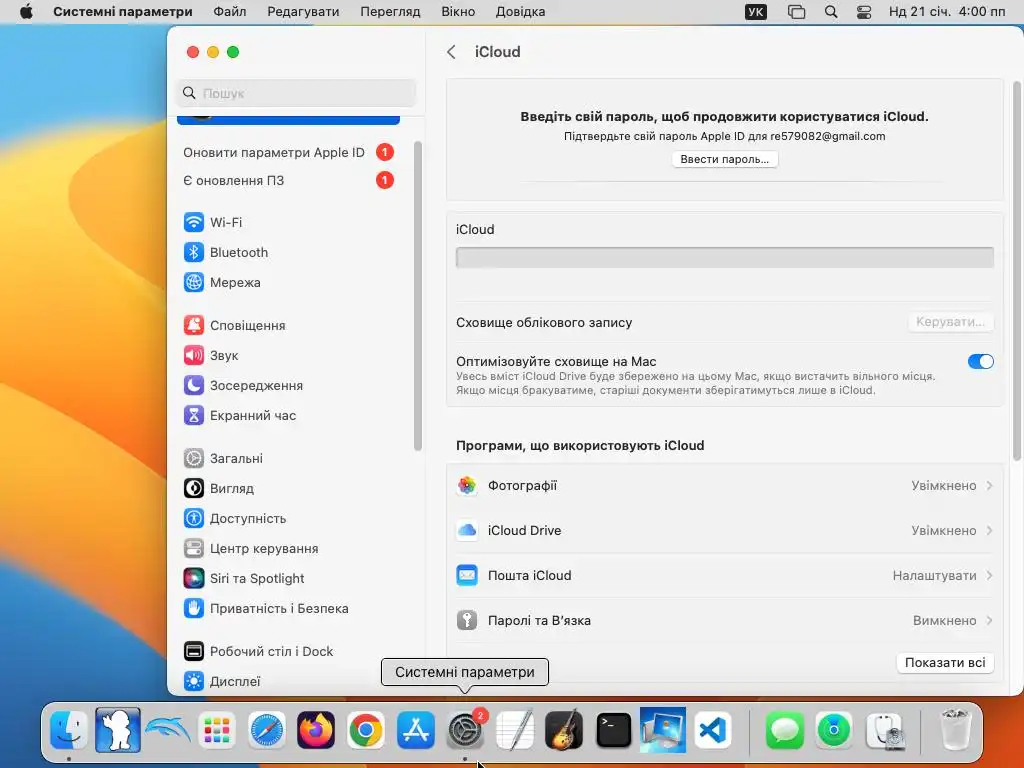Open Disk Utility from the Dock
1024x768 pixels.
884,729
